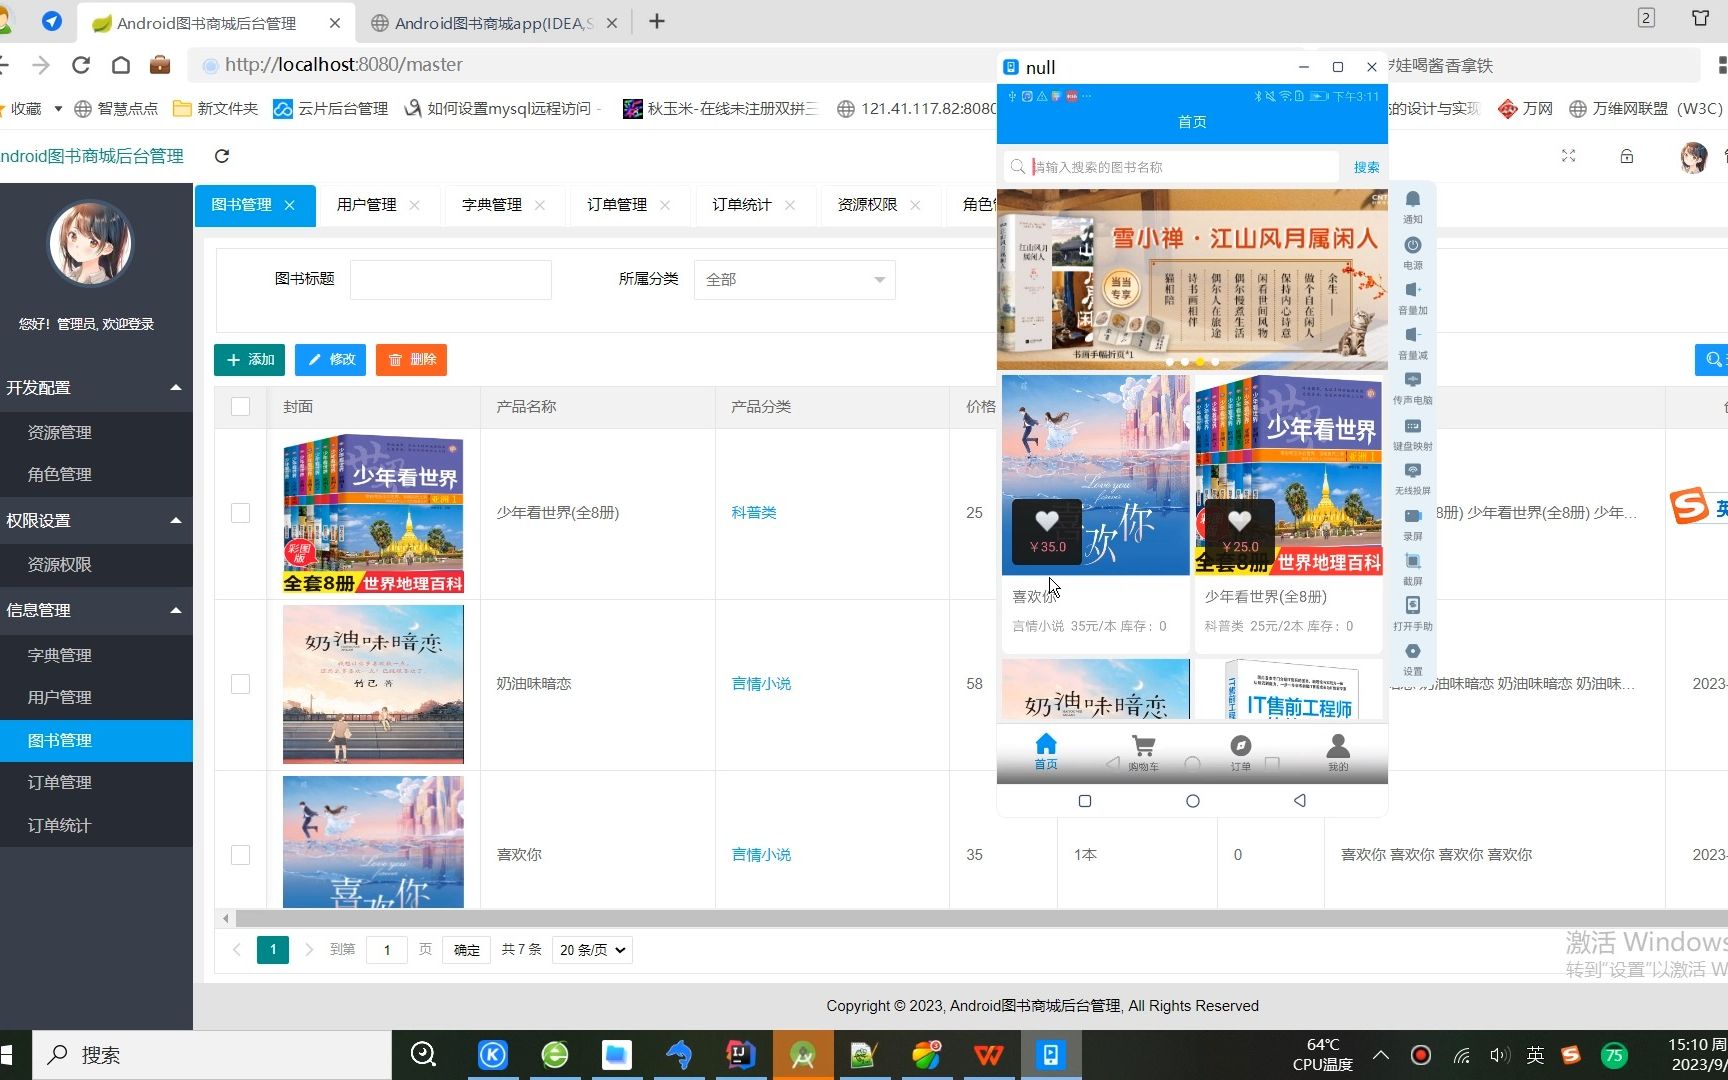The image size is (1728, 1080).
Task: Check the row checkbox for 奶油味暗恋
Action: (240, 685)
